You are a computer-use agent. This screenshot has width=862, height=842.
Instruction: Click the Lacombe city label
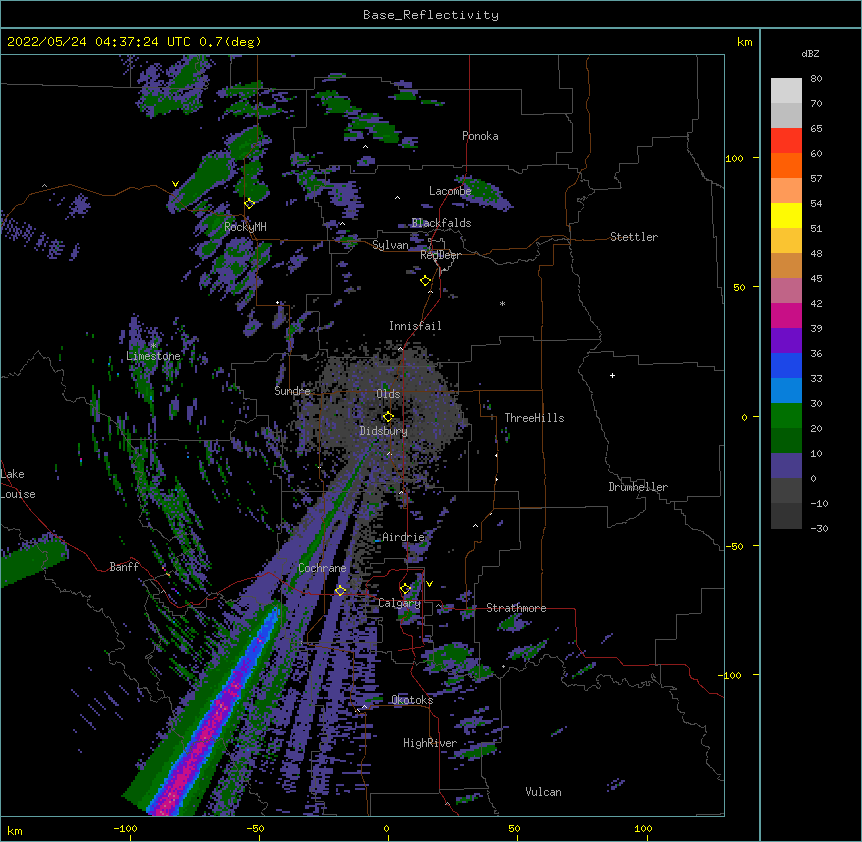pos(450,191)
